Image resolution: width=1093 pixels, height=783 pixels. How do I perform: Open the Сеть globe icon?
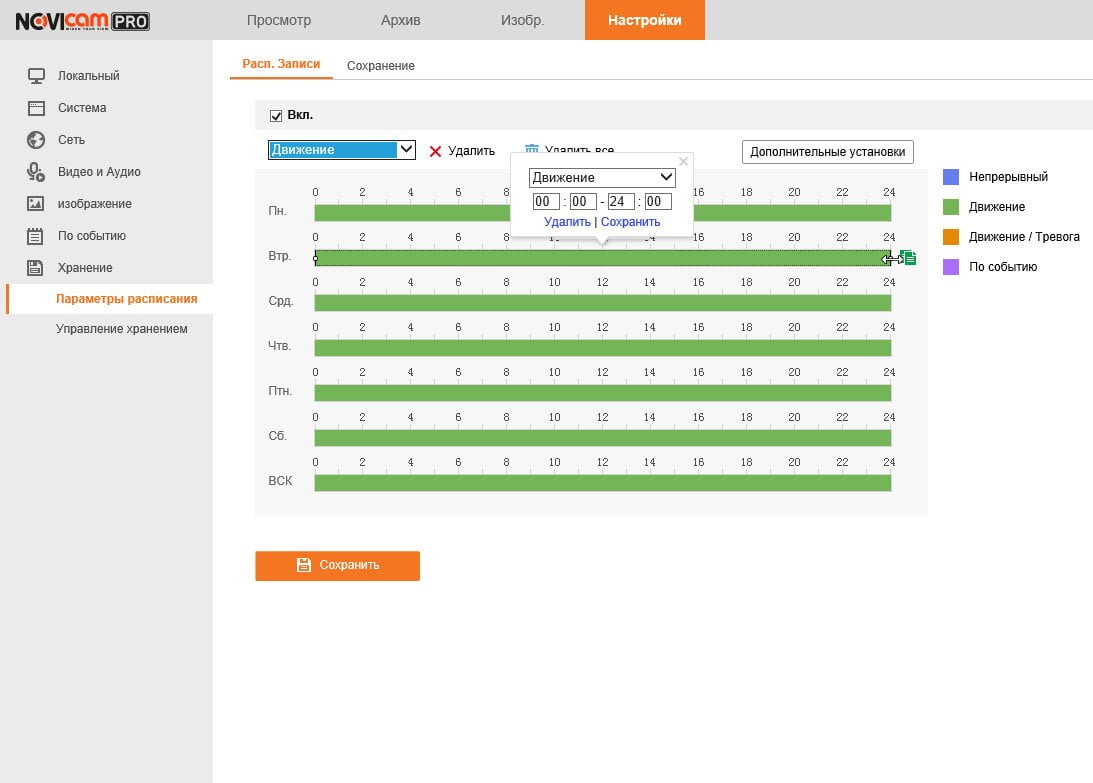pos(36,139)
